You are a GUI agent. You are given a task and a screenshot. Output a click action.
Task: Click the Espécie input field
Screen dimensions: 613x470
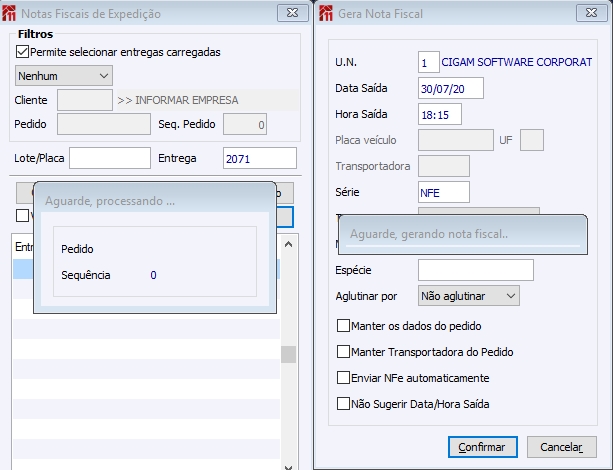(x=476, y=270)
